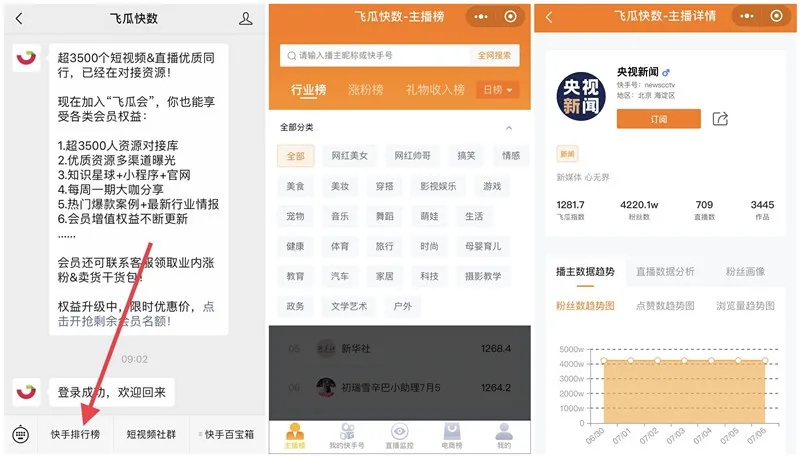The width and height of the screenshot is (800, 457).
Task: Tap the 央视新闻 avatar
Action: [581, 97]
